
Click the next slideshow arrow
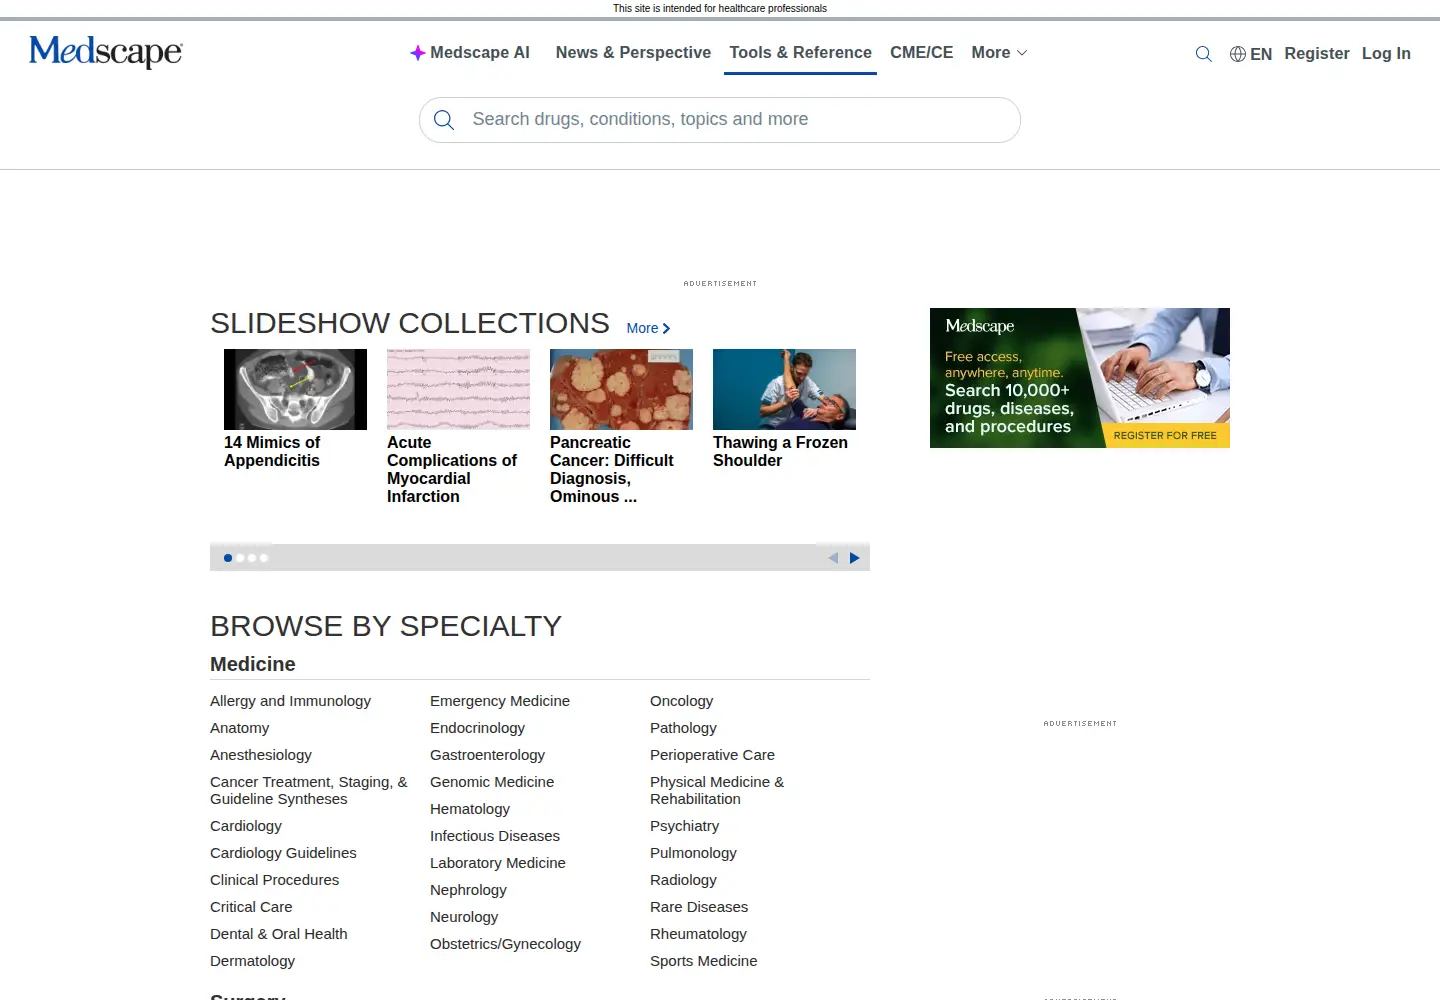point(854,558)
